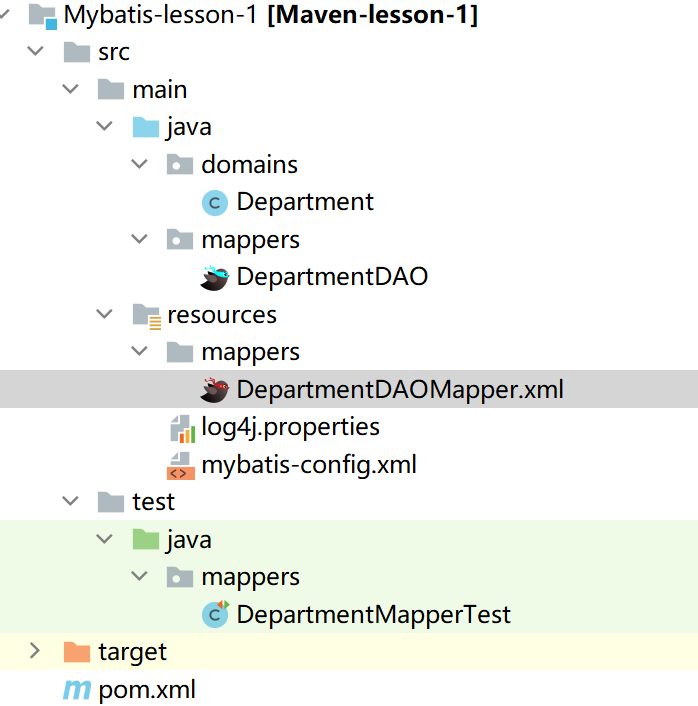This screenshot has width=698, height=706.
Task: Select the test folder label
Action: (154, 502)
